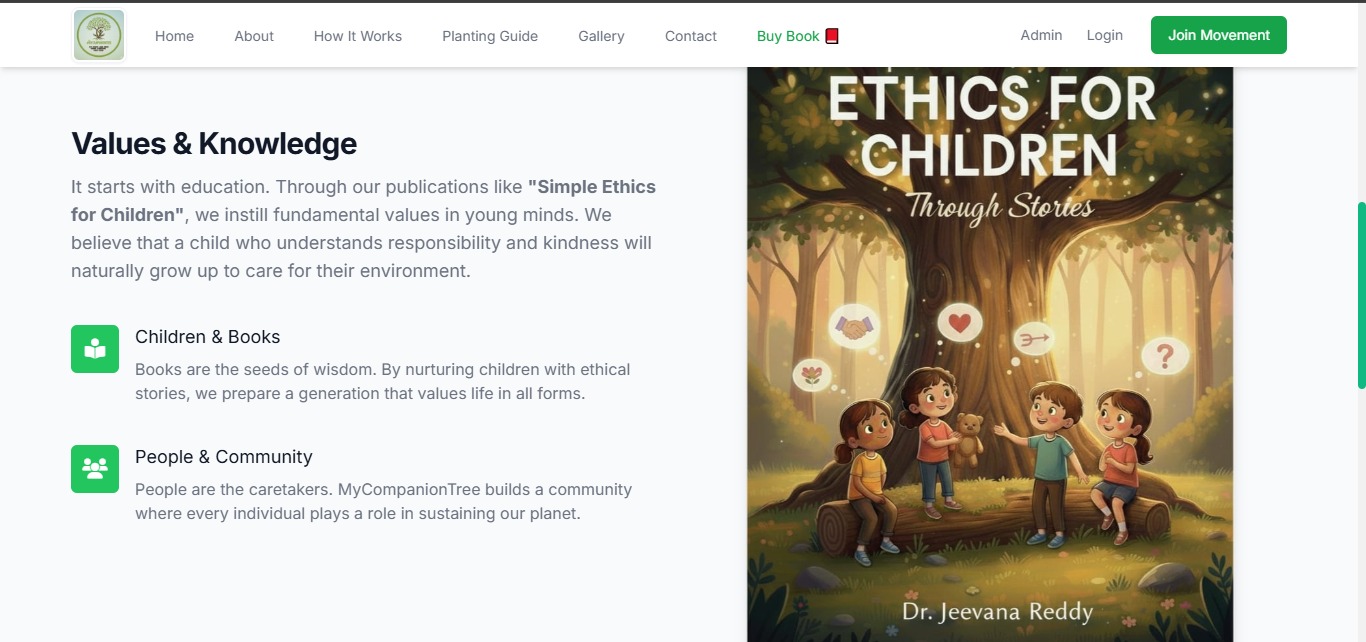Click the red book icon beside Buy Book

(x=832, y=36)
